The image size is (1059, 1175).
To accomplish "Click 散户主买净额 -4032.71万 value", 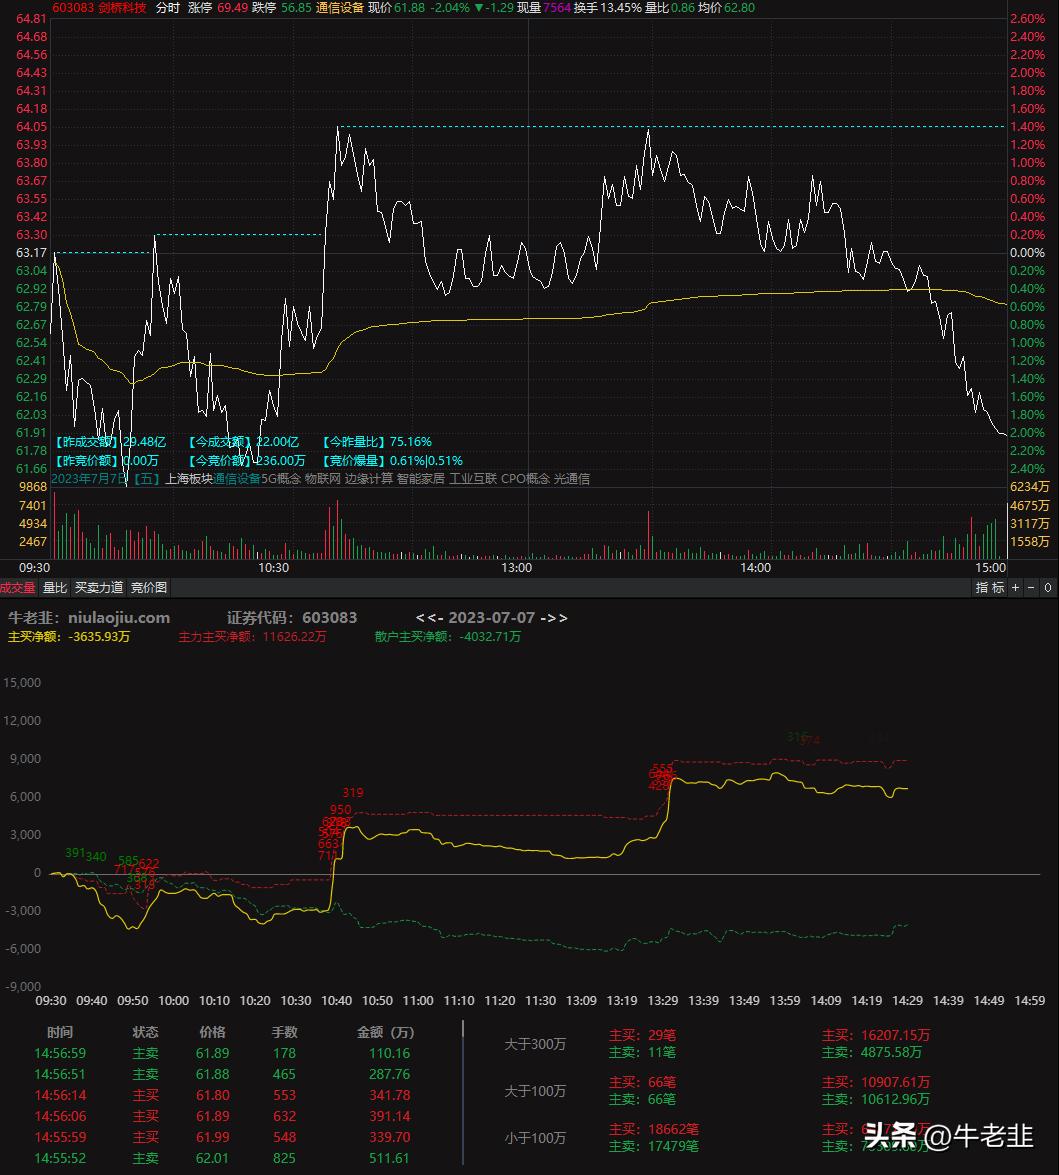I will tap(447, 636).
